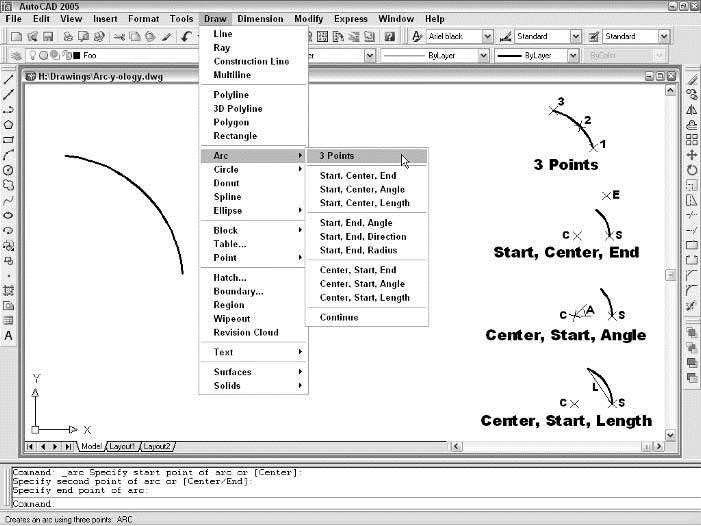Toggle the layer on/off lightbulb icon
Image resolution: width=701 pixels, height=526 pixels.
(28, 56)
